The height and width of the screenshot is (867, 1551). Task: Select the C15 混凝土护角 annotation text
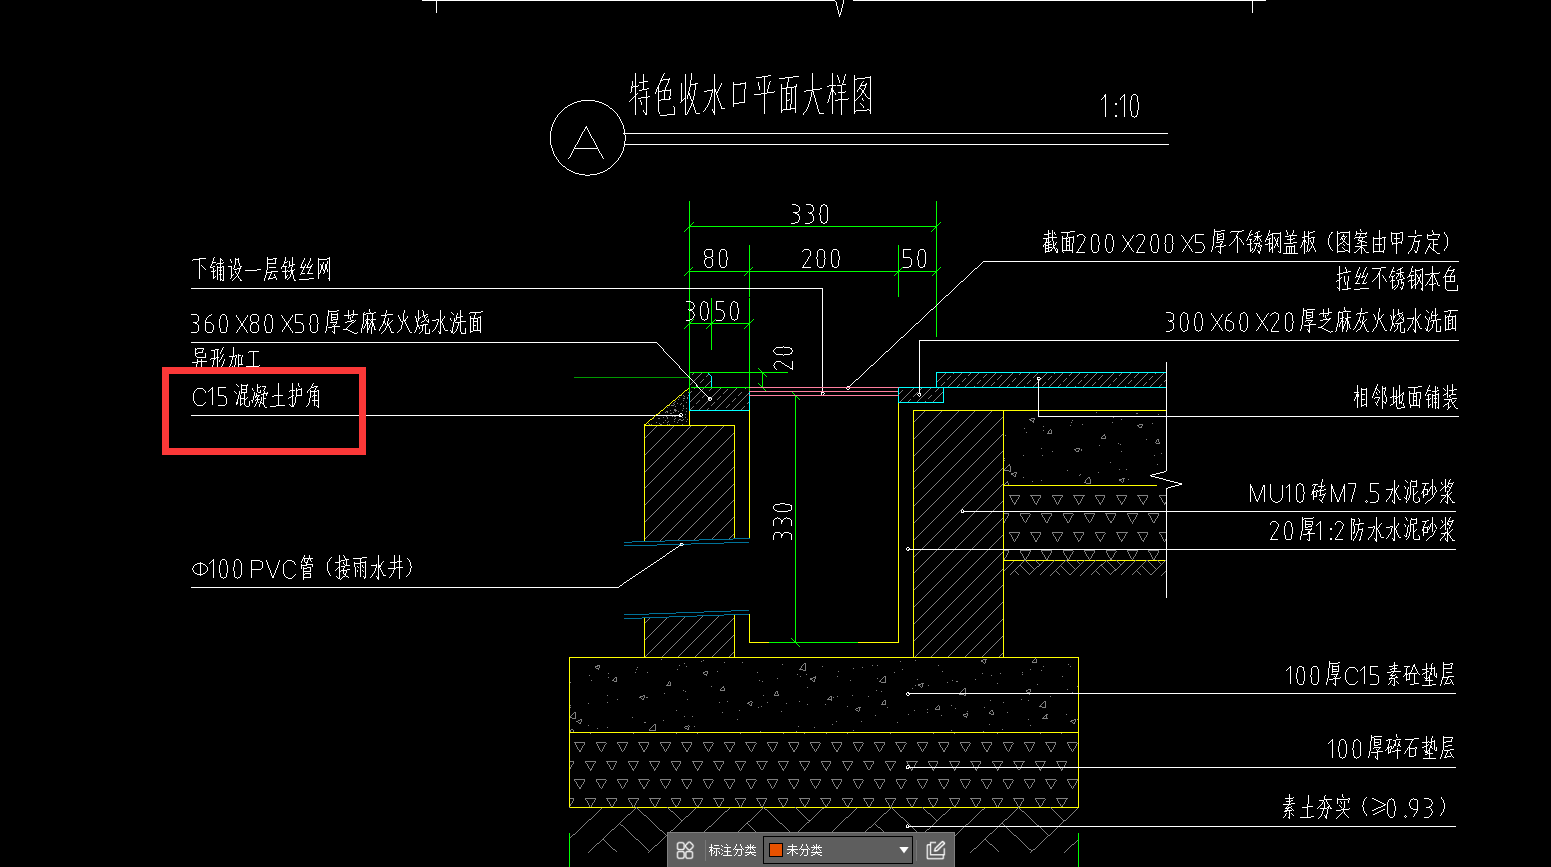[257, 397]
